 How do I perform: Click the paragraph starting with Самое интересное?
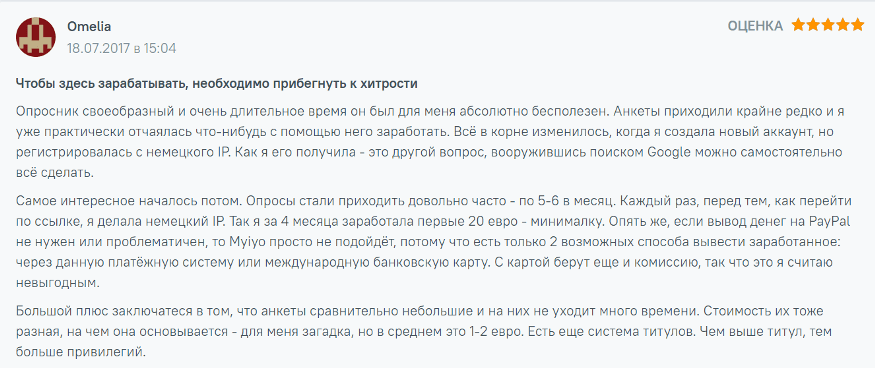pyautogui.click(x=433, y=242)
